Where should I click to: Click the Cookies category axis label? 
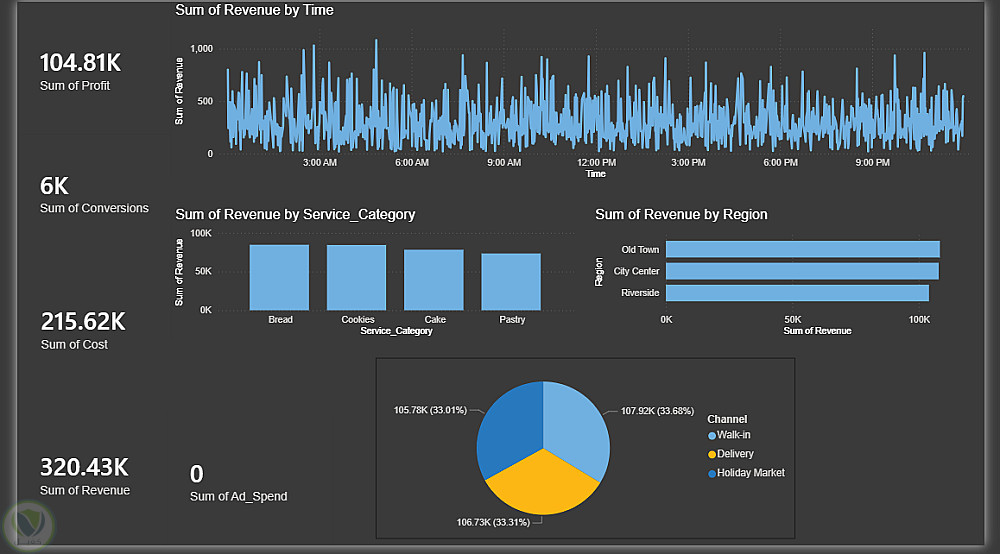358,319
